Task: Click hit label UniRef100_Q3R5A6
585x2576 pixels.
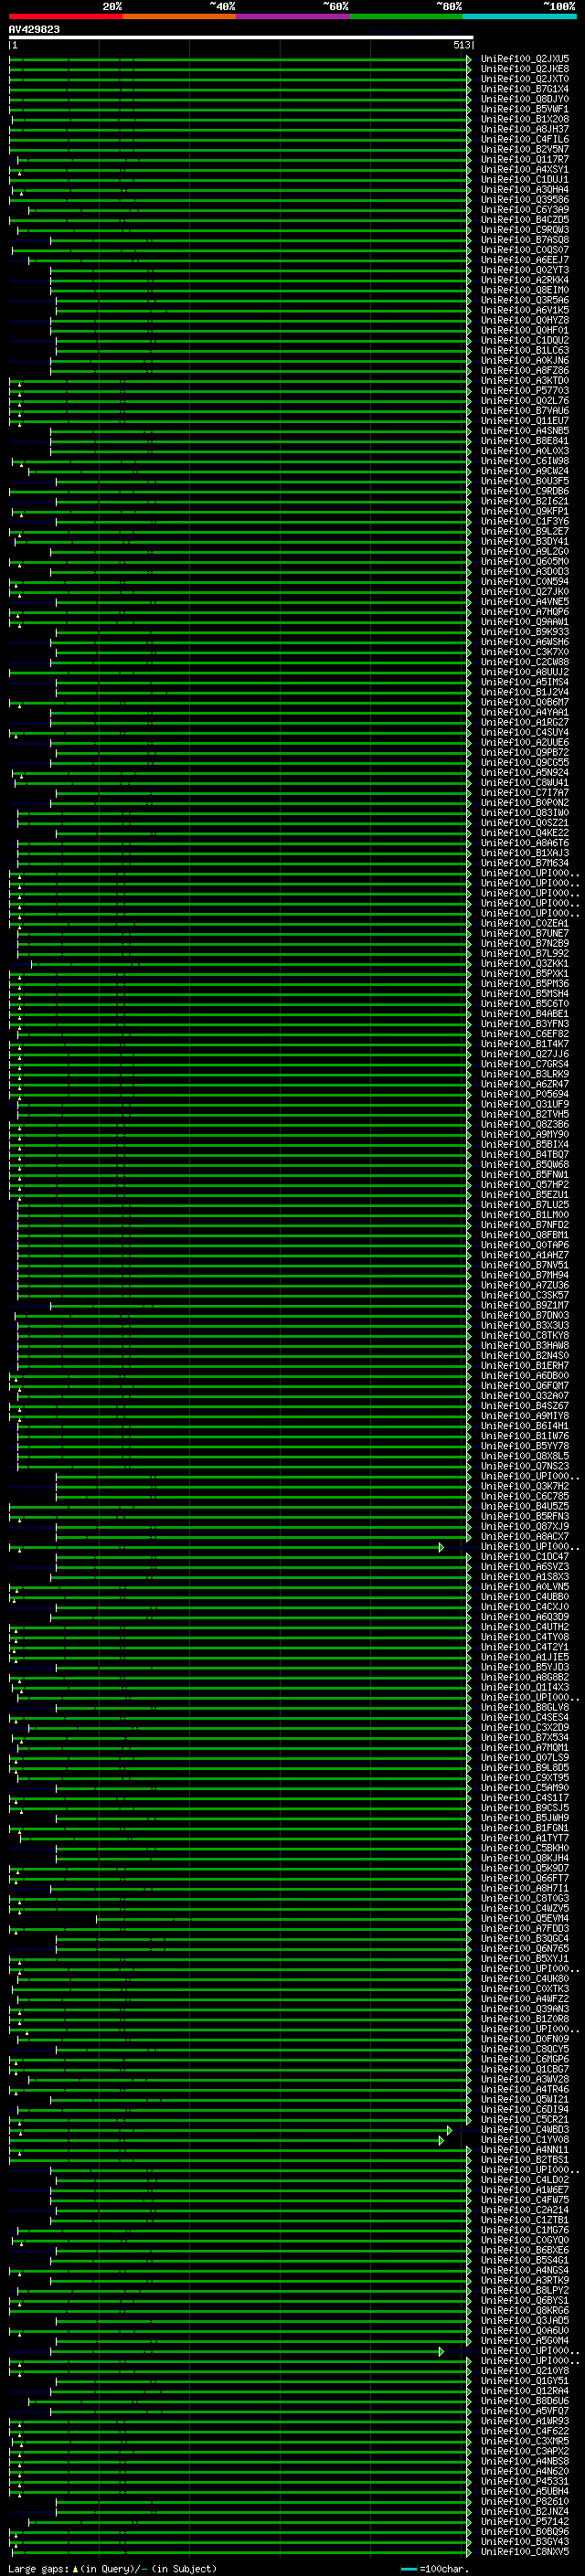Action: point(525,300)
